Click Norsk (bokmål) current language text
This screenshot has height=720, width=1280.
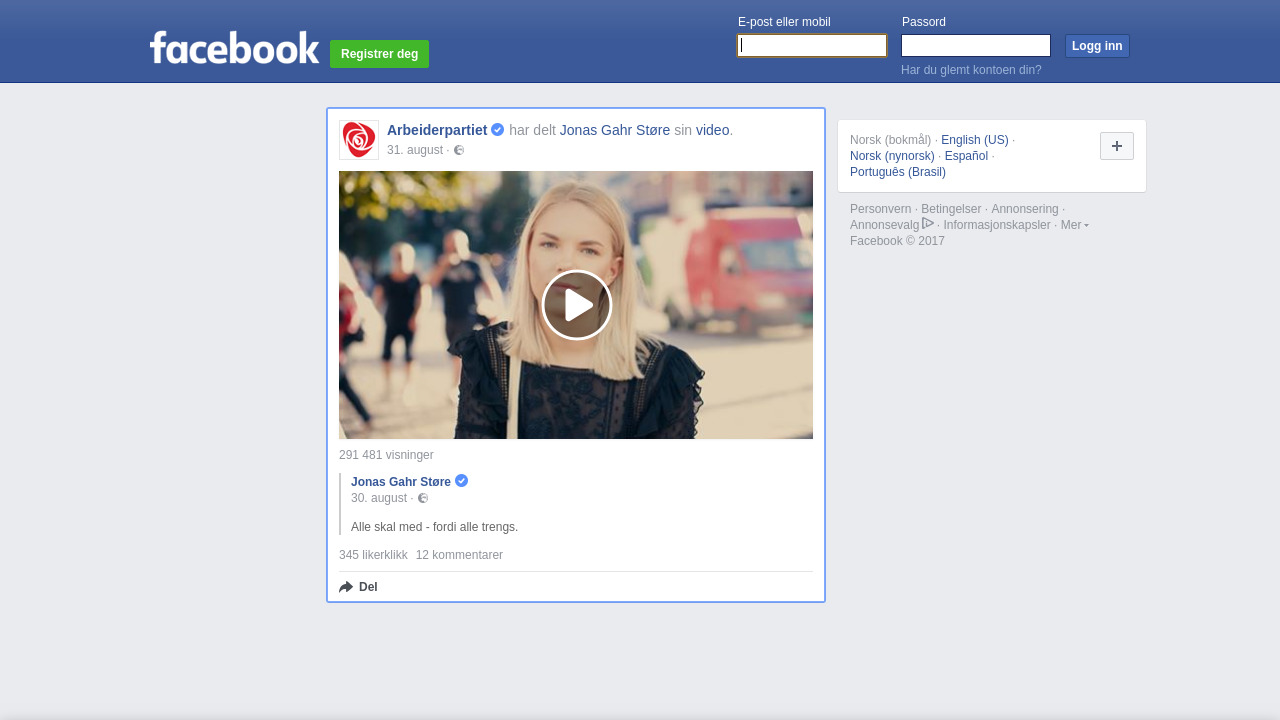click(x=890, y=140)
